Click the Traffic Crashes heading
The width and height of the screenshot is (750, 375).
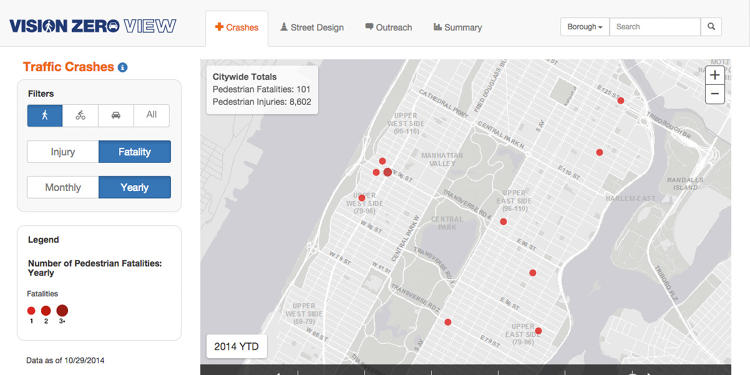point(68,67)
